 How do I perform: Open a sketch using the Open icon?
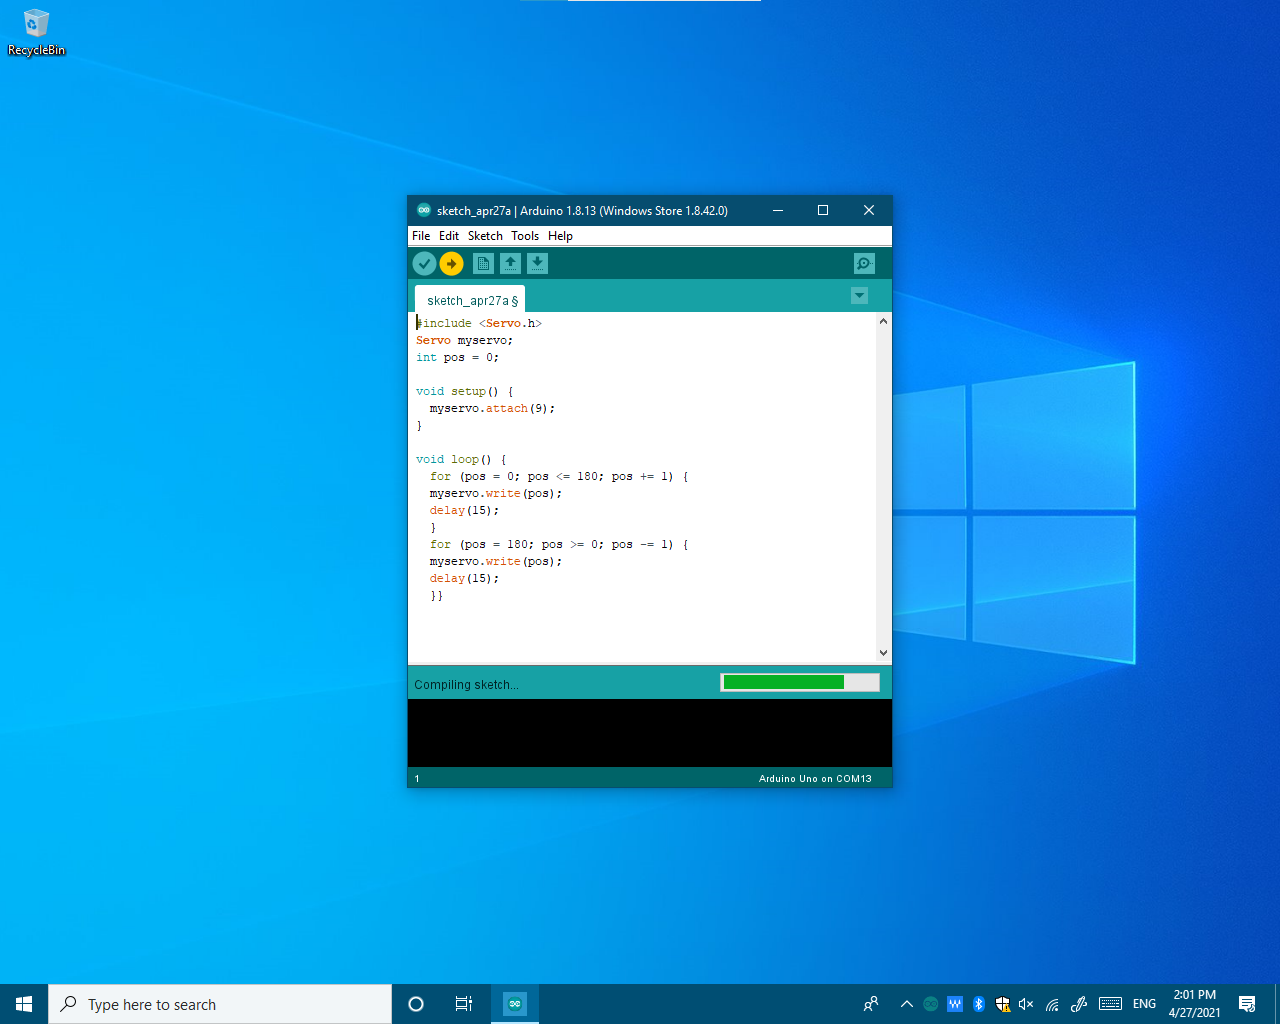point(510,263)
